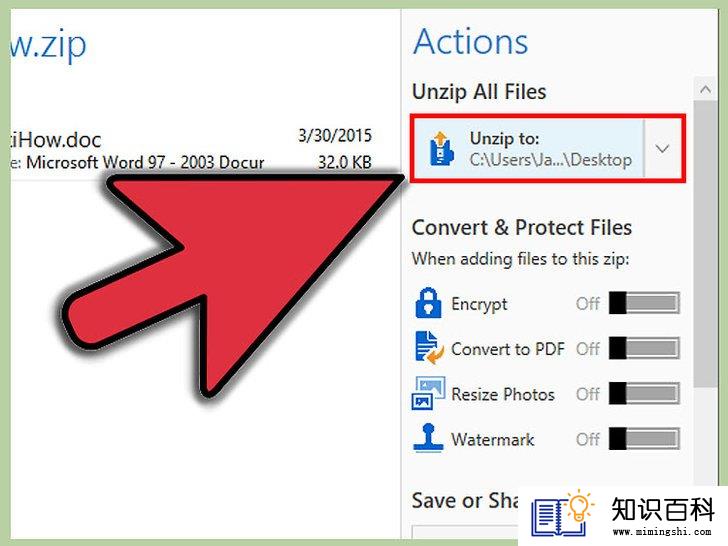
Task: Click the Watermark option label
Action: click(493, 439)
